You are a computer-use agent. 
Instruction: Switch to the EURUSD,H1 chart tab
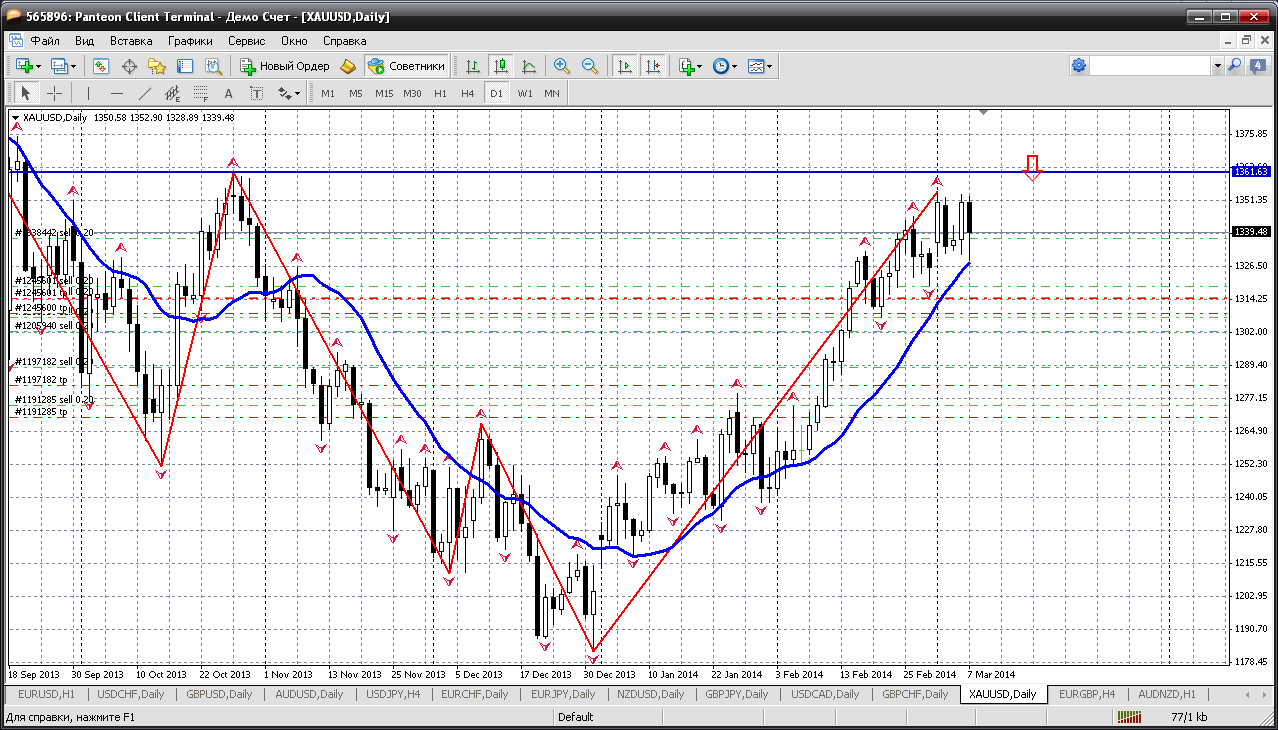[x=48, y=694]
